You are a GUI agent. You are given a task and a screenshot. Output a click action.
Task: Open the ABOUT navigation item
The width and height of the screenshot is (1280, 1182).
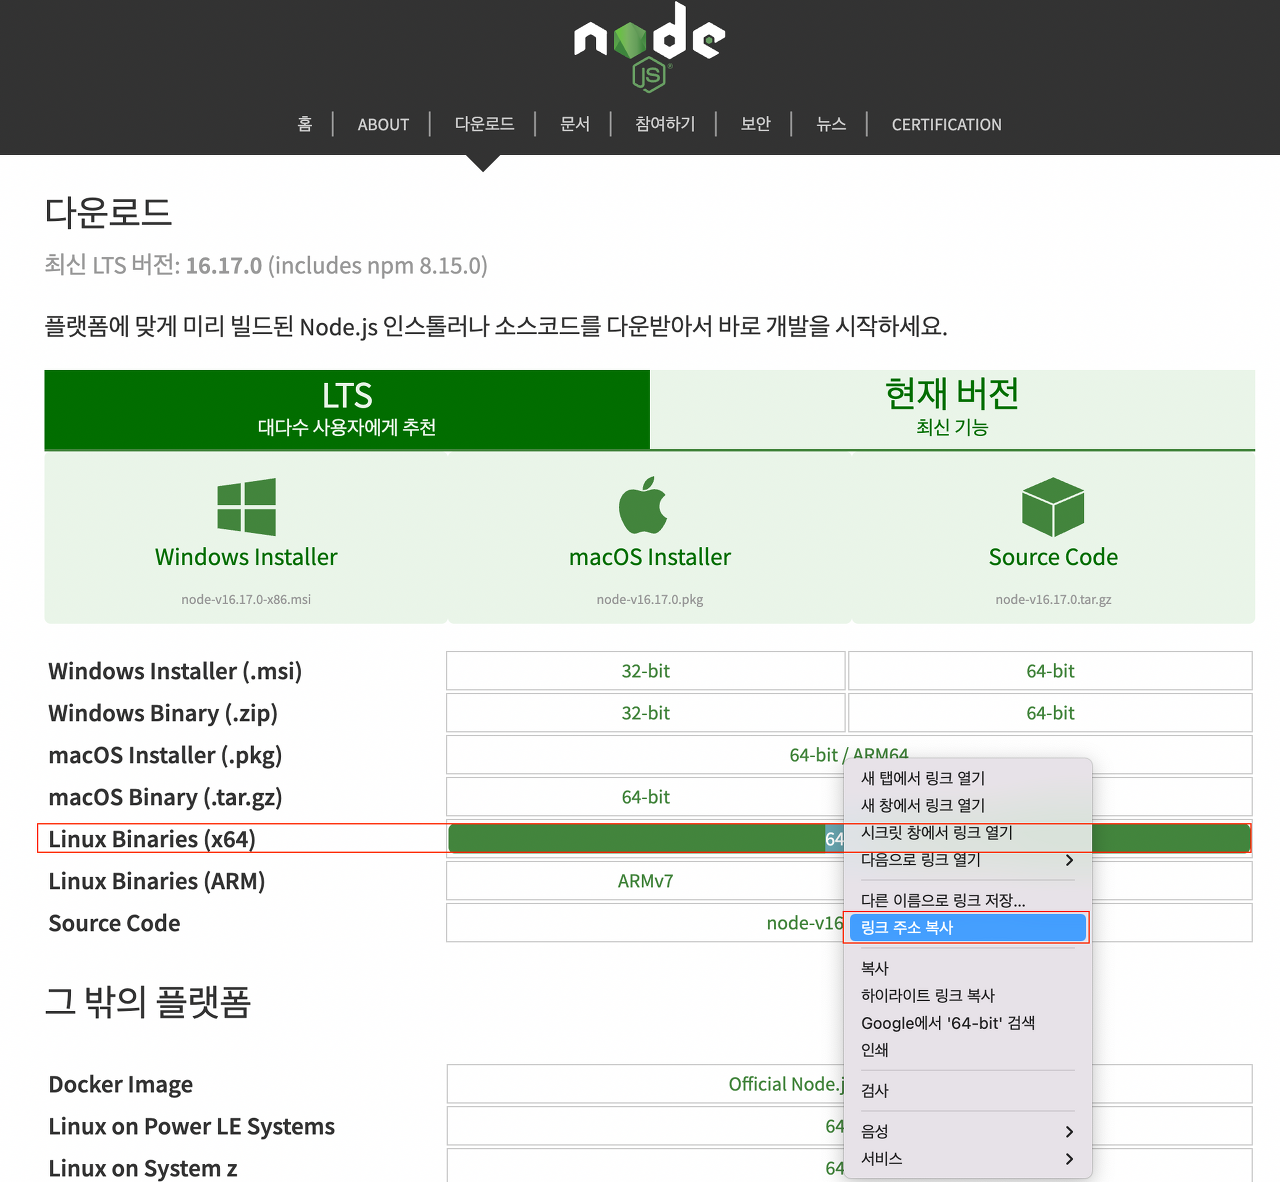tap(383, 124)
